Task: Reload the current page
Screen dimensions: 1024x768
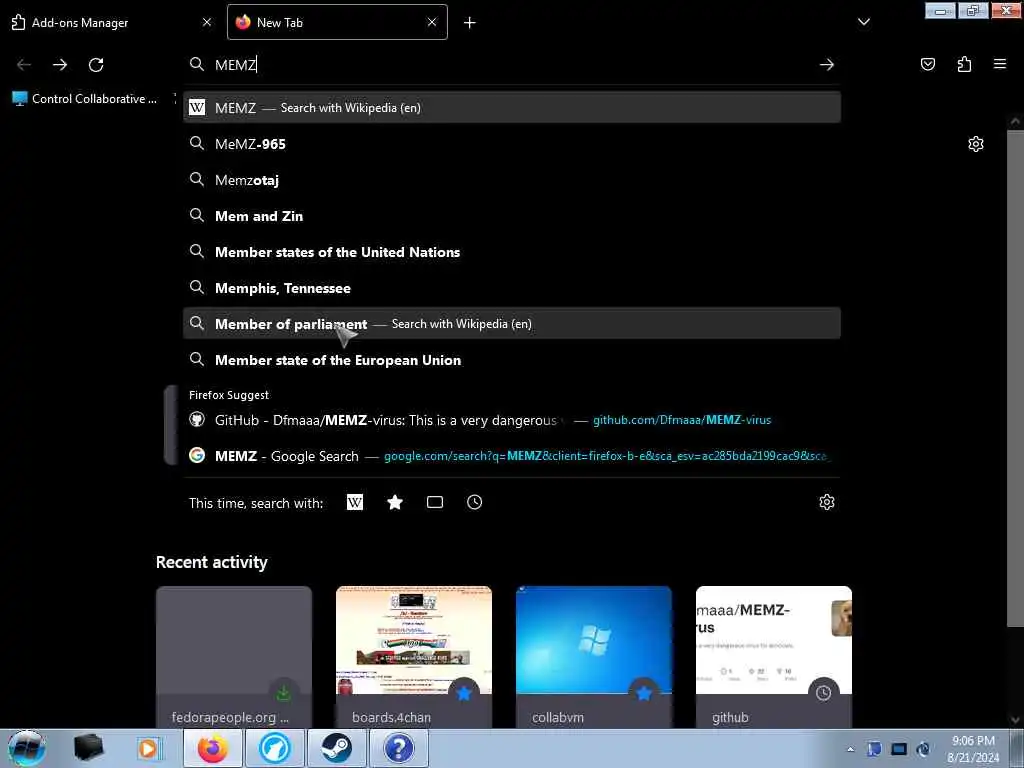Action: point(96,65)
